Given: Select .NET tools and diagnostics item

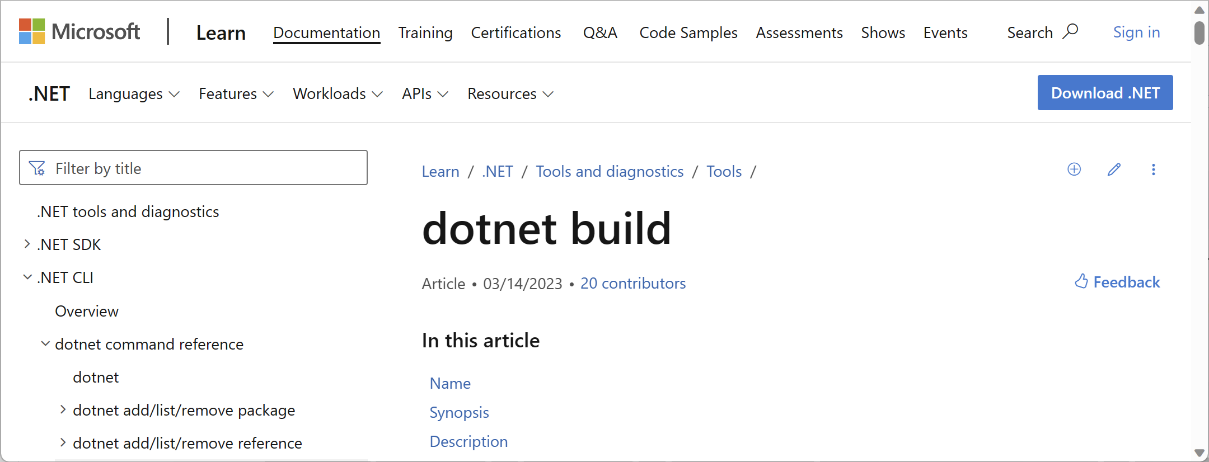Looking at the screenshot, I should [128, 211].
